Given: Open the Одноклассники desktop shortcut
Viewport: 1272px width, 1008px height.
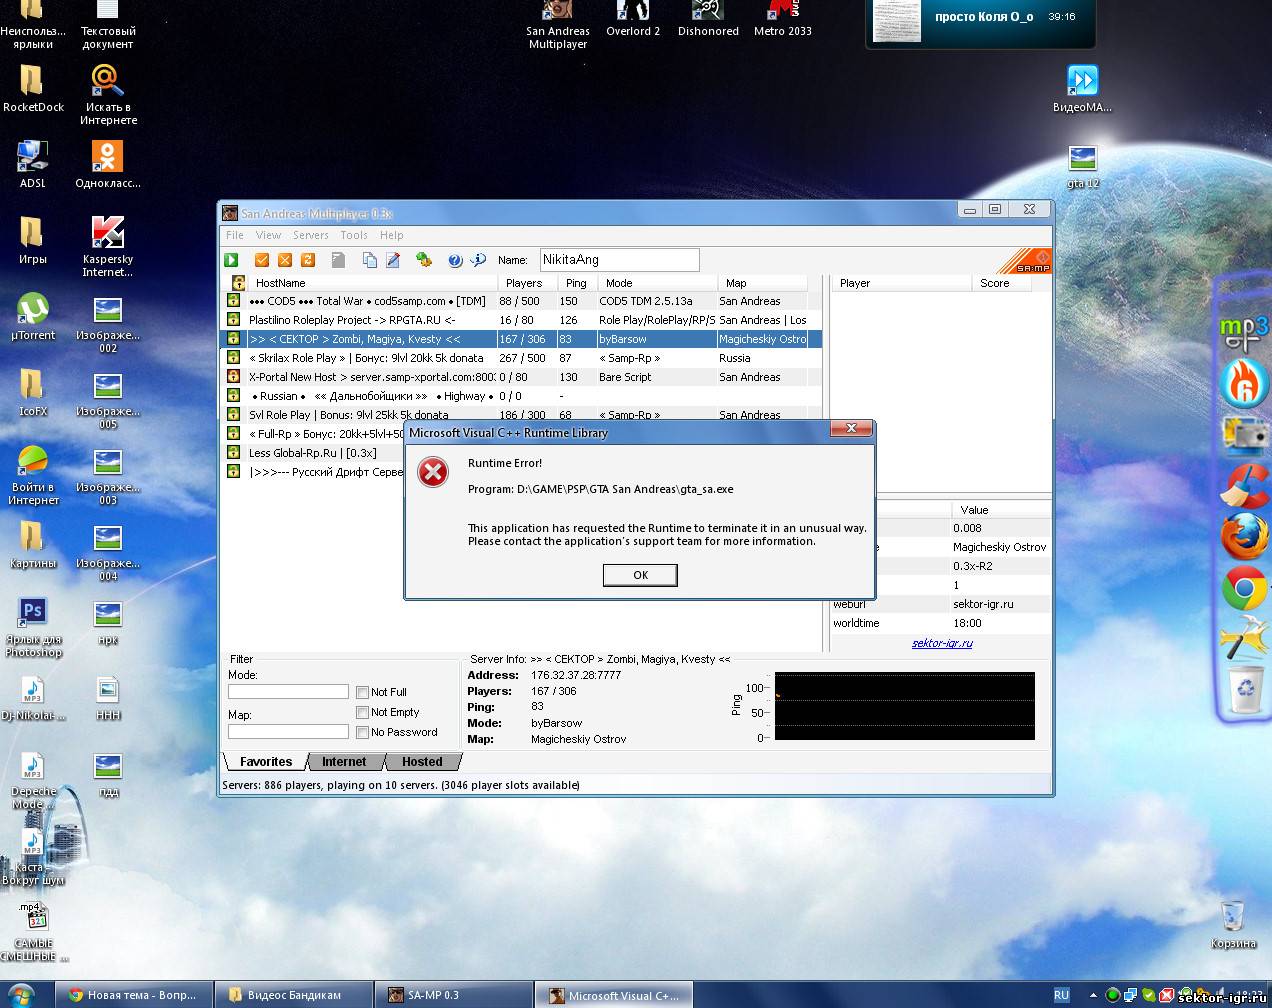Looking at the screenshot, I should 108,164.
